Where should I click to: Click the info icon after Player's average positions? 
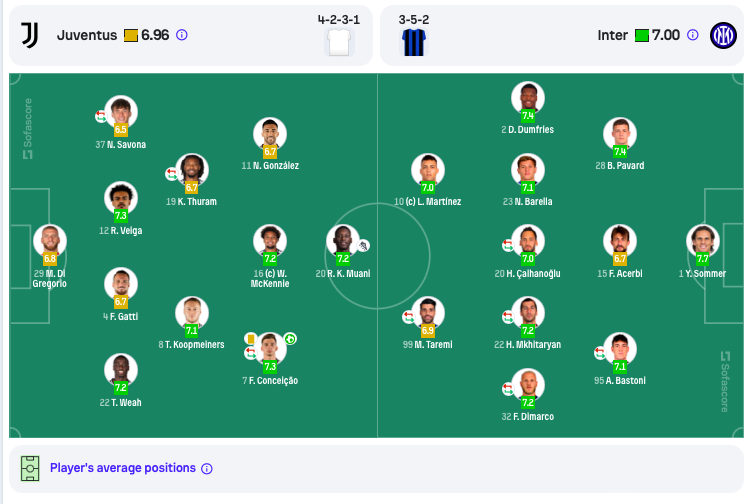pyautogui.click(x=207, y=469)
